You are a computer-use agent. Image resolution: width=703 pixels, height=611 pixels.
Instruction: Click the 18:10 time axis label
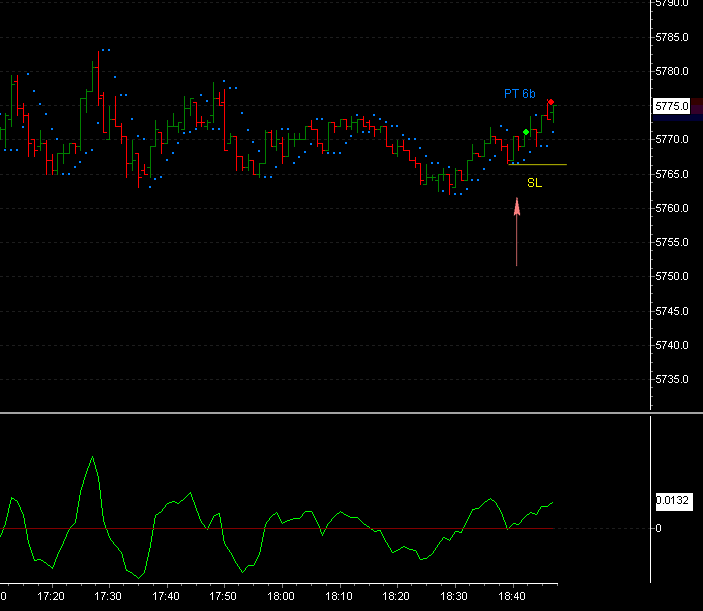339,596
